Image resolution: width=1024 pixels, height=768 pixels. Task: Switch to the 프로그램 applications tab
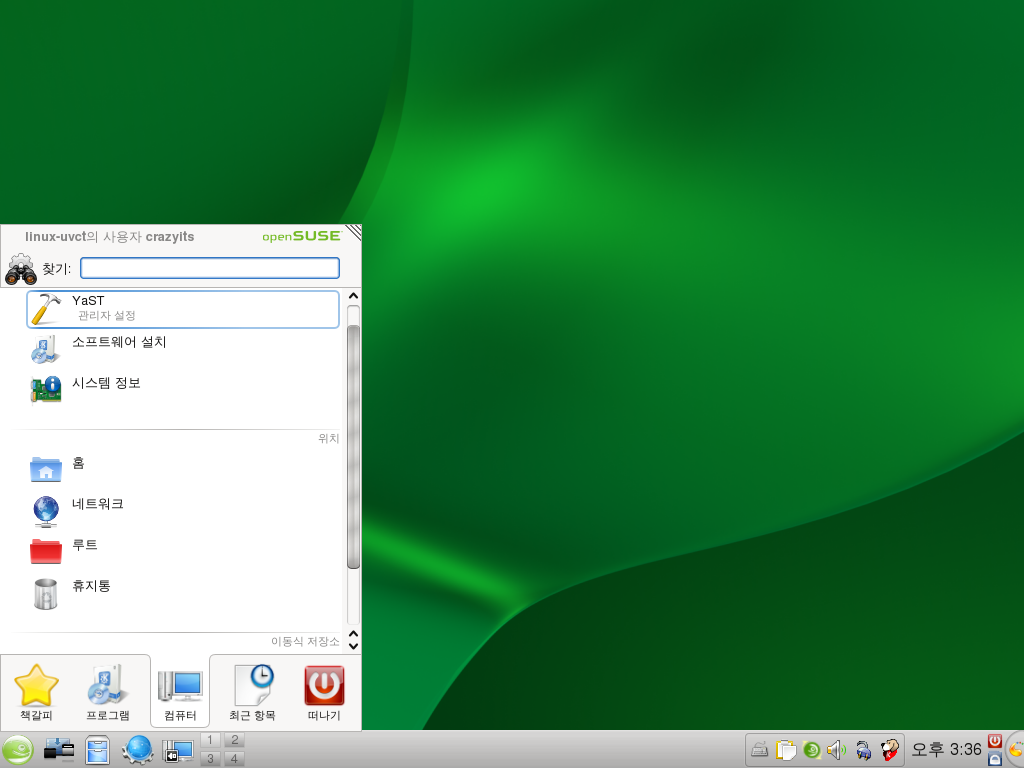pyautogui.click(x=108, y=692)
